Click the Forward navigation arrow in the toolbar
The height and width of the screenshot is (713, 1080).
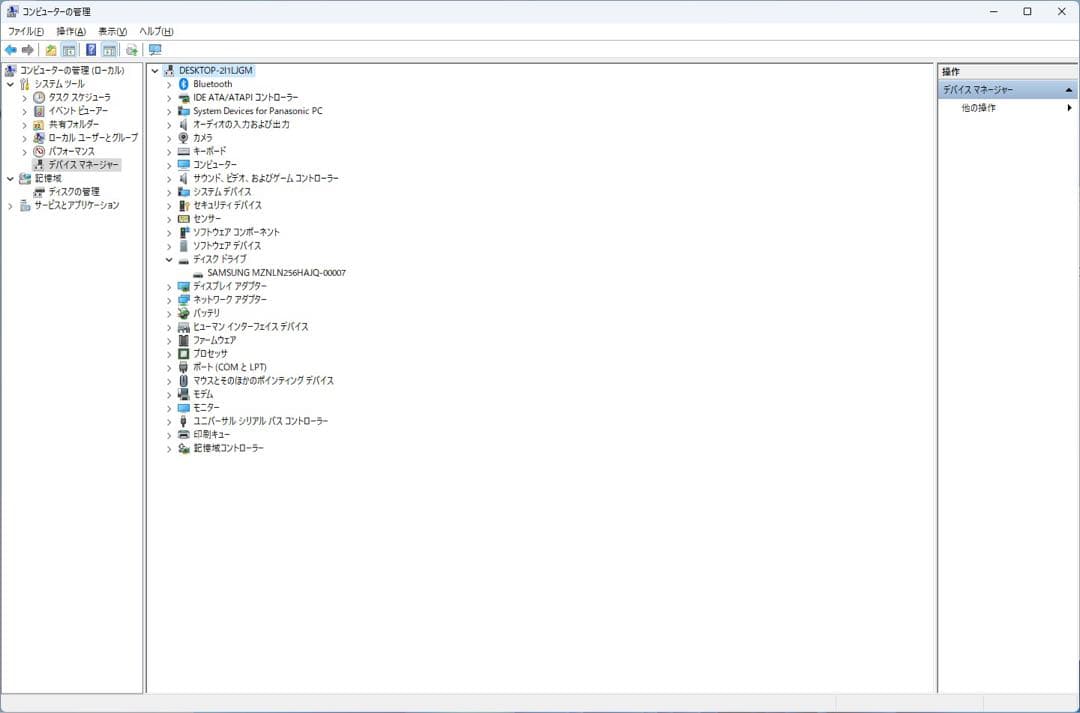click(29, 49)
